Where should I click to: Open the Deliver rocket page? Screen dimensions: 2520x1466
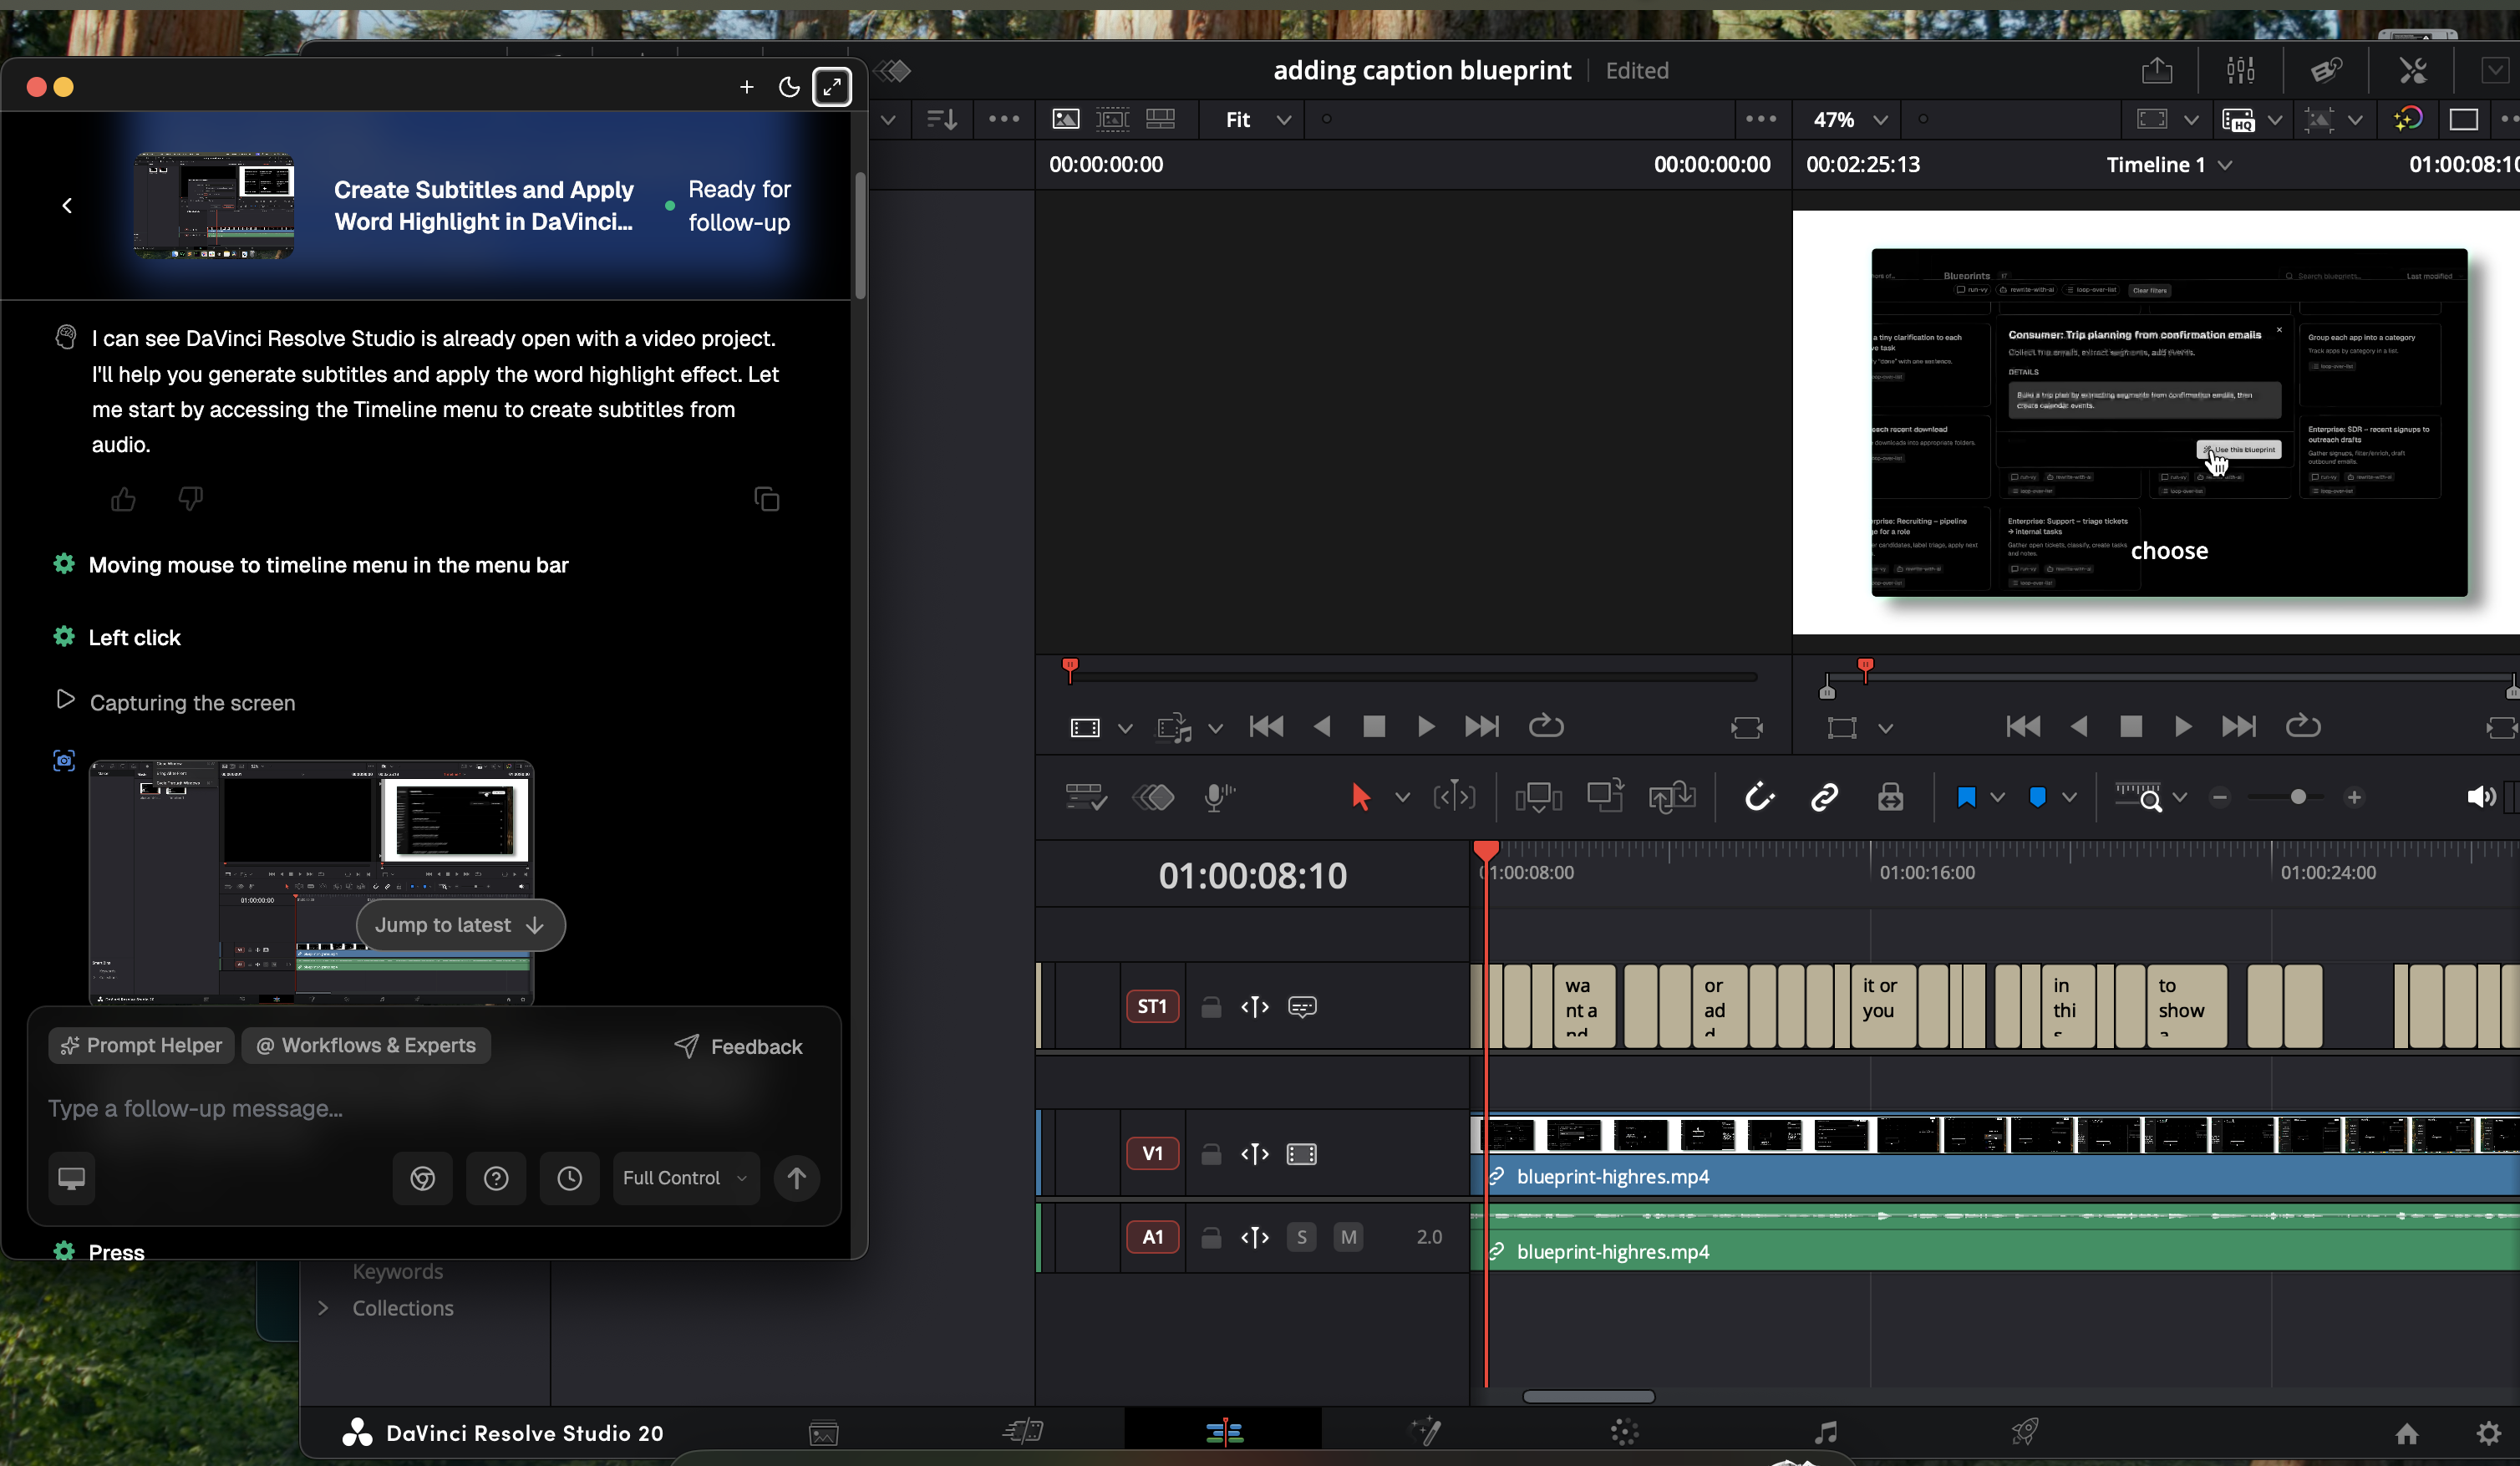click(x=2024, y=1433)
